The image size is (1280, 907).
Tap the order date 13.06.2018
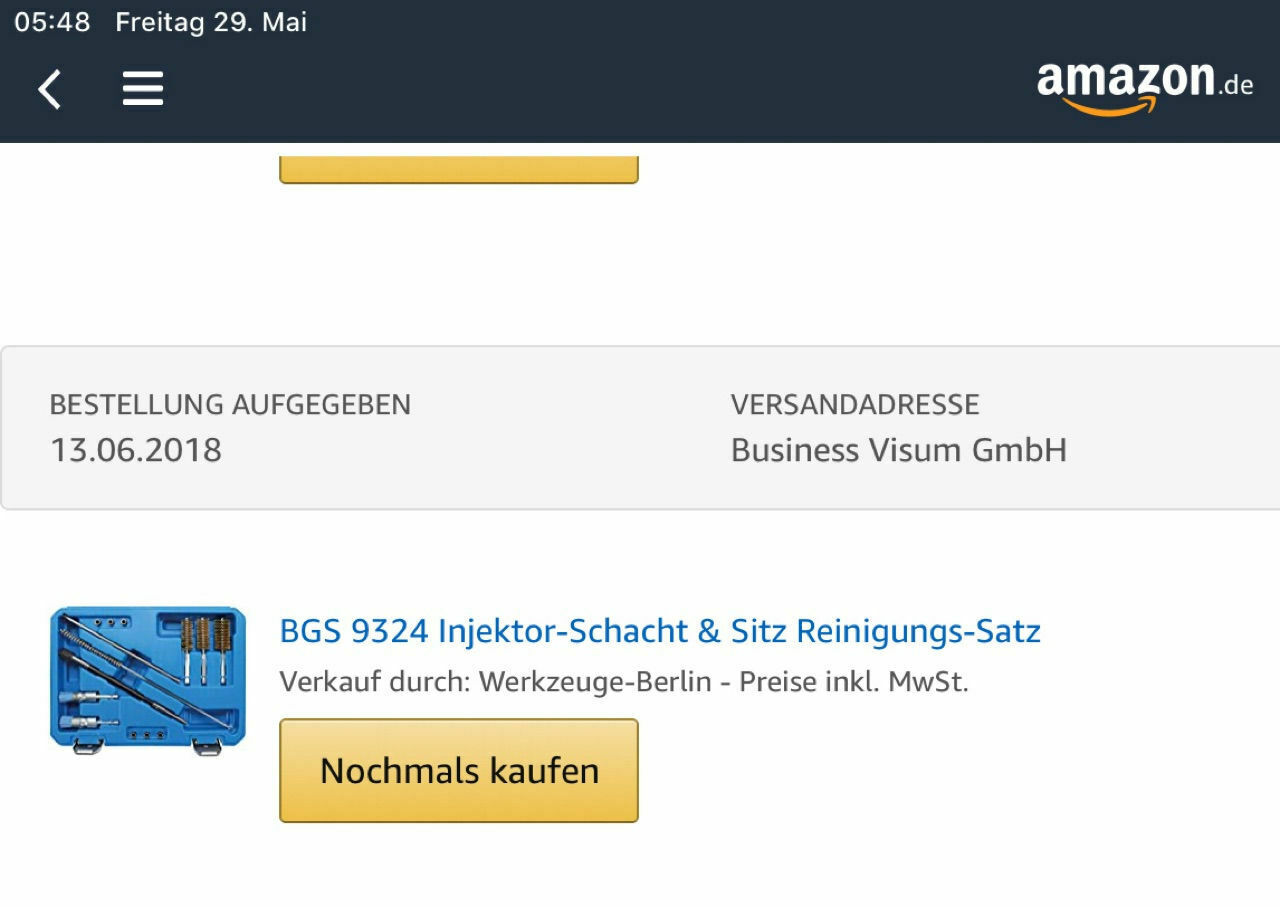click(x=136, y=450)
